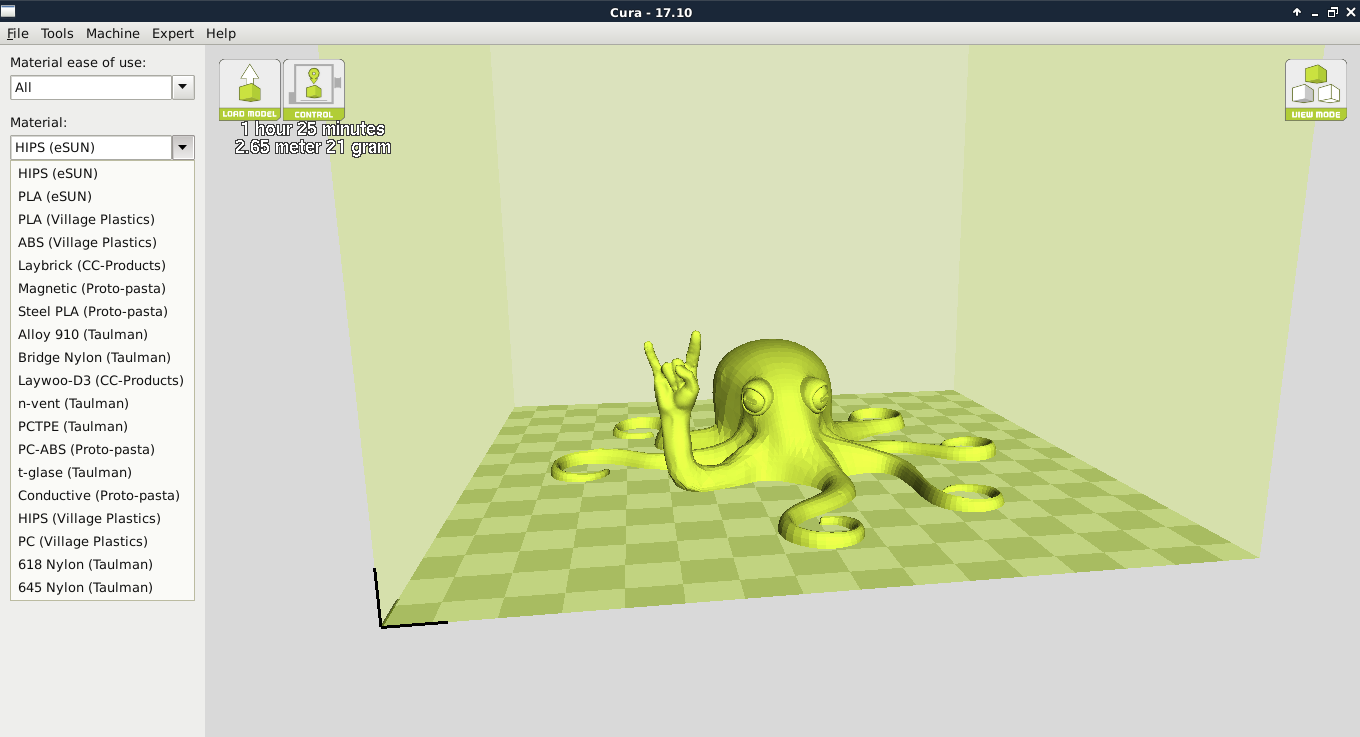Pick Conductive (Proto-pasta) material
The width and height of the screenshot is (1360, 737).
98,495
